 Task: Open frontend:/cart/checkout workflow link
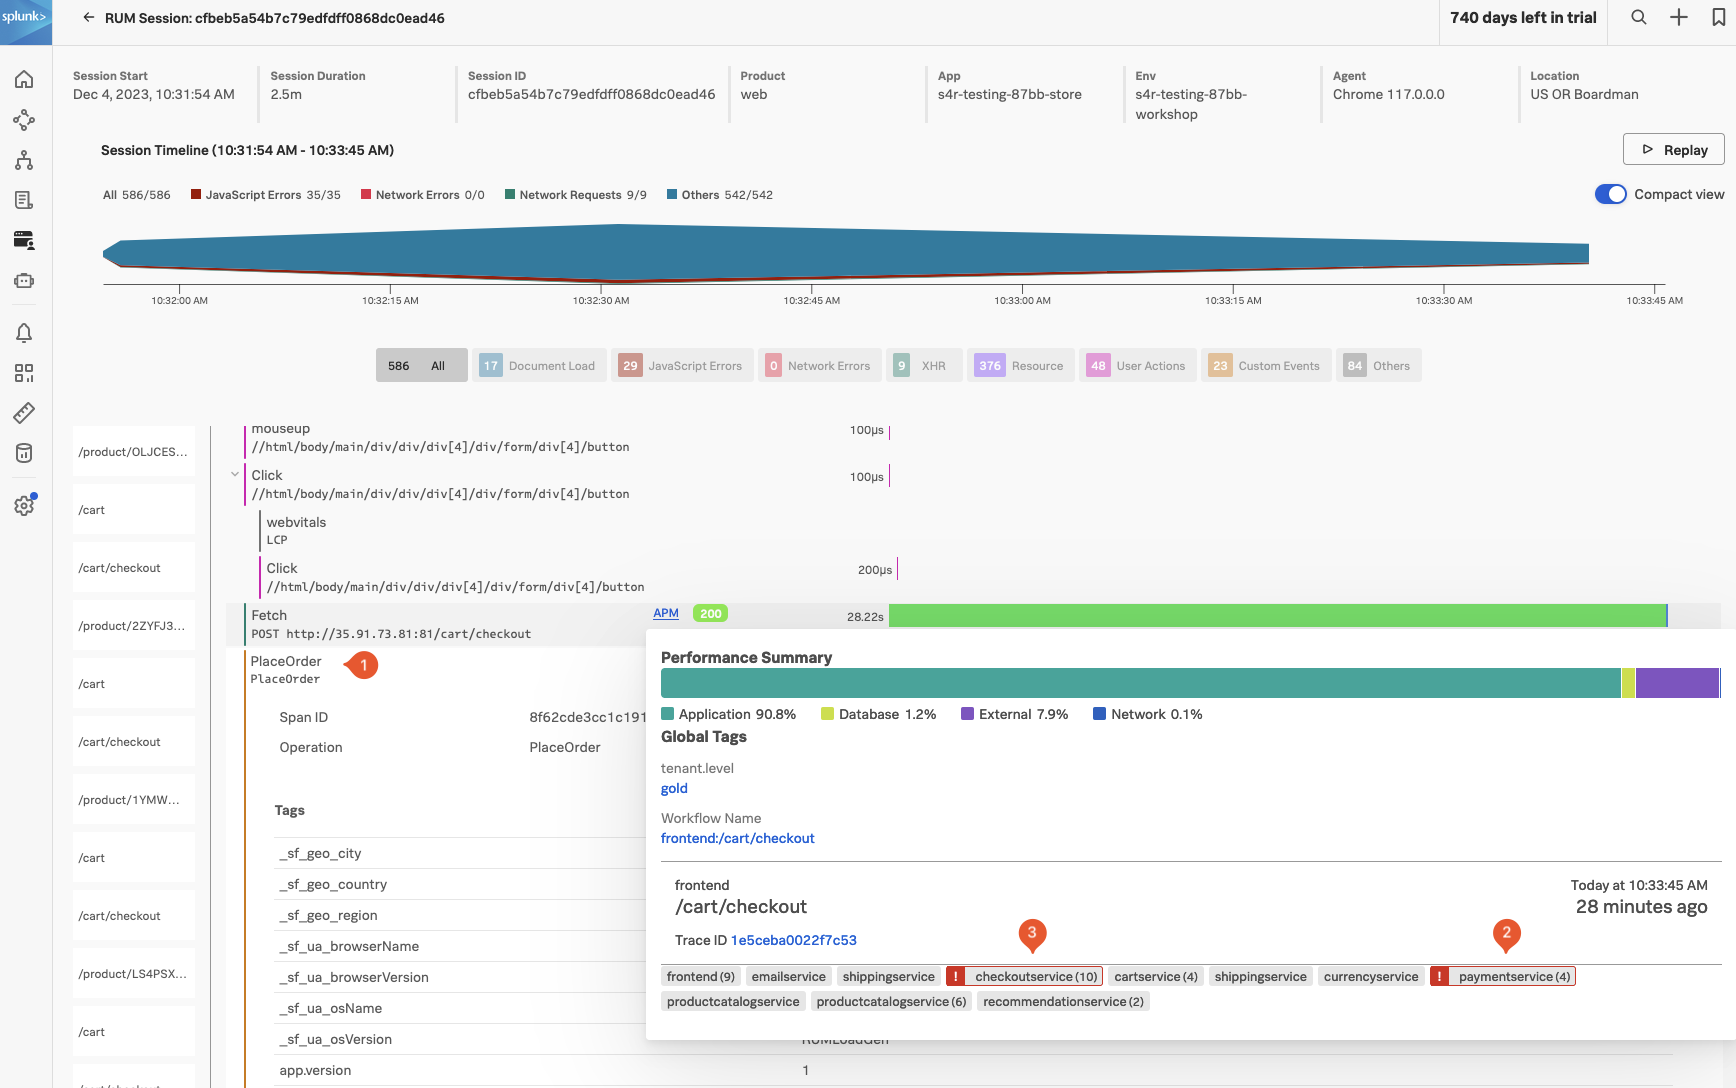[x=738, y=838]
